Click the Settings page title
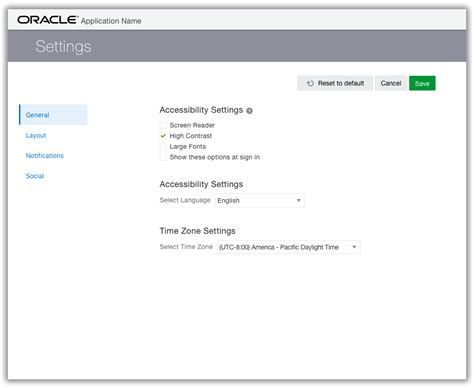The height and width of the screenshot is (388, 474). 63,47
